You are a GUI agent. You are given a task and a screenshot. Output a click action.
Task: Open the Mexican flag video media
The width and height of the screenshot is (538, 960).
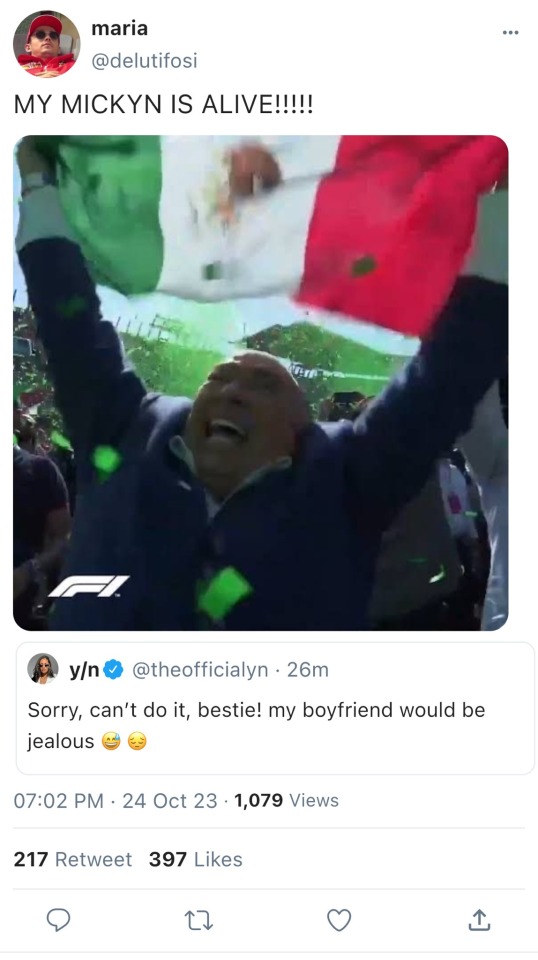(261, 383)
